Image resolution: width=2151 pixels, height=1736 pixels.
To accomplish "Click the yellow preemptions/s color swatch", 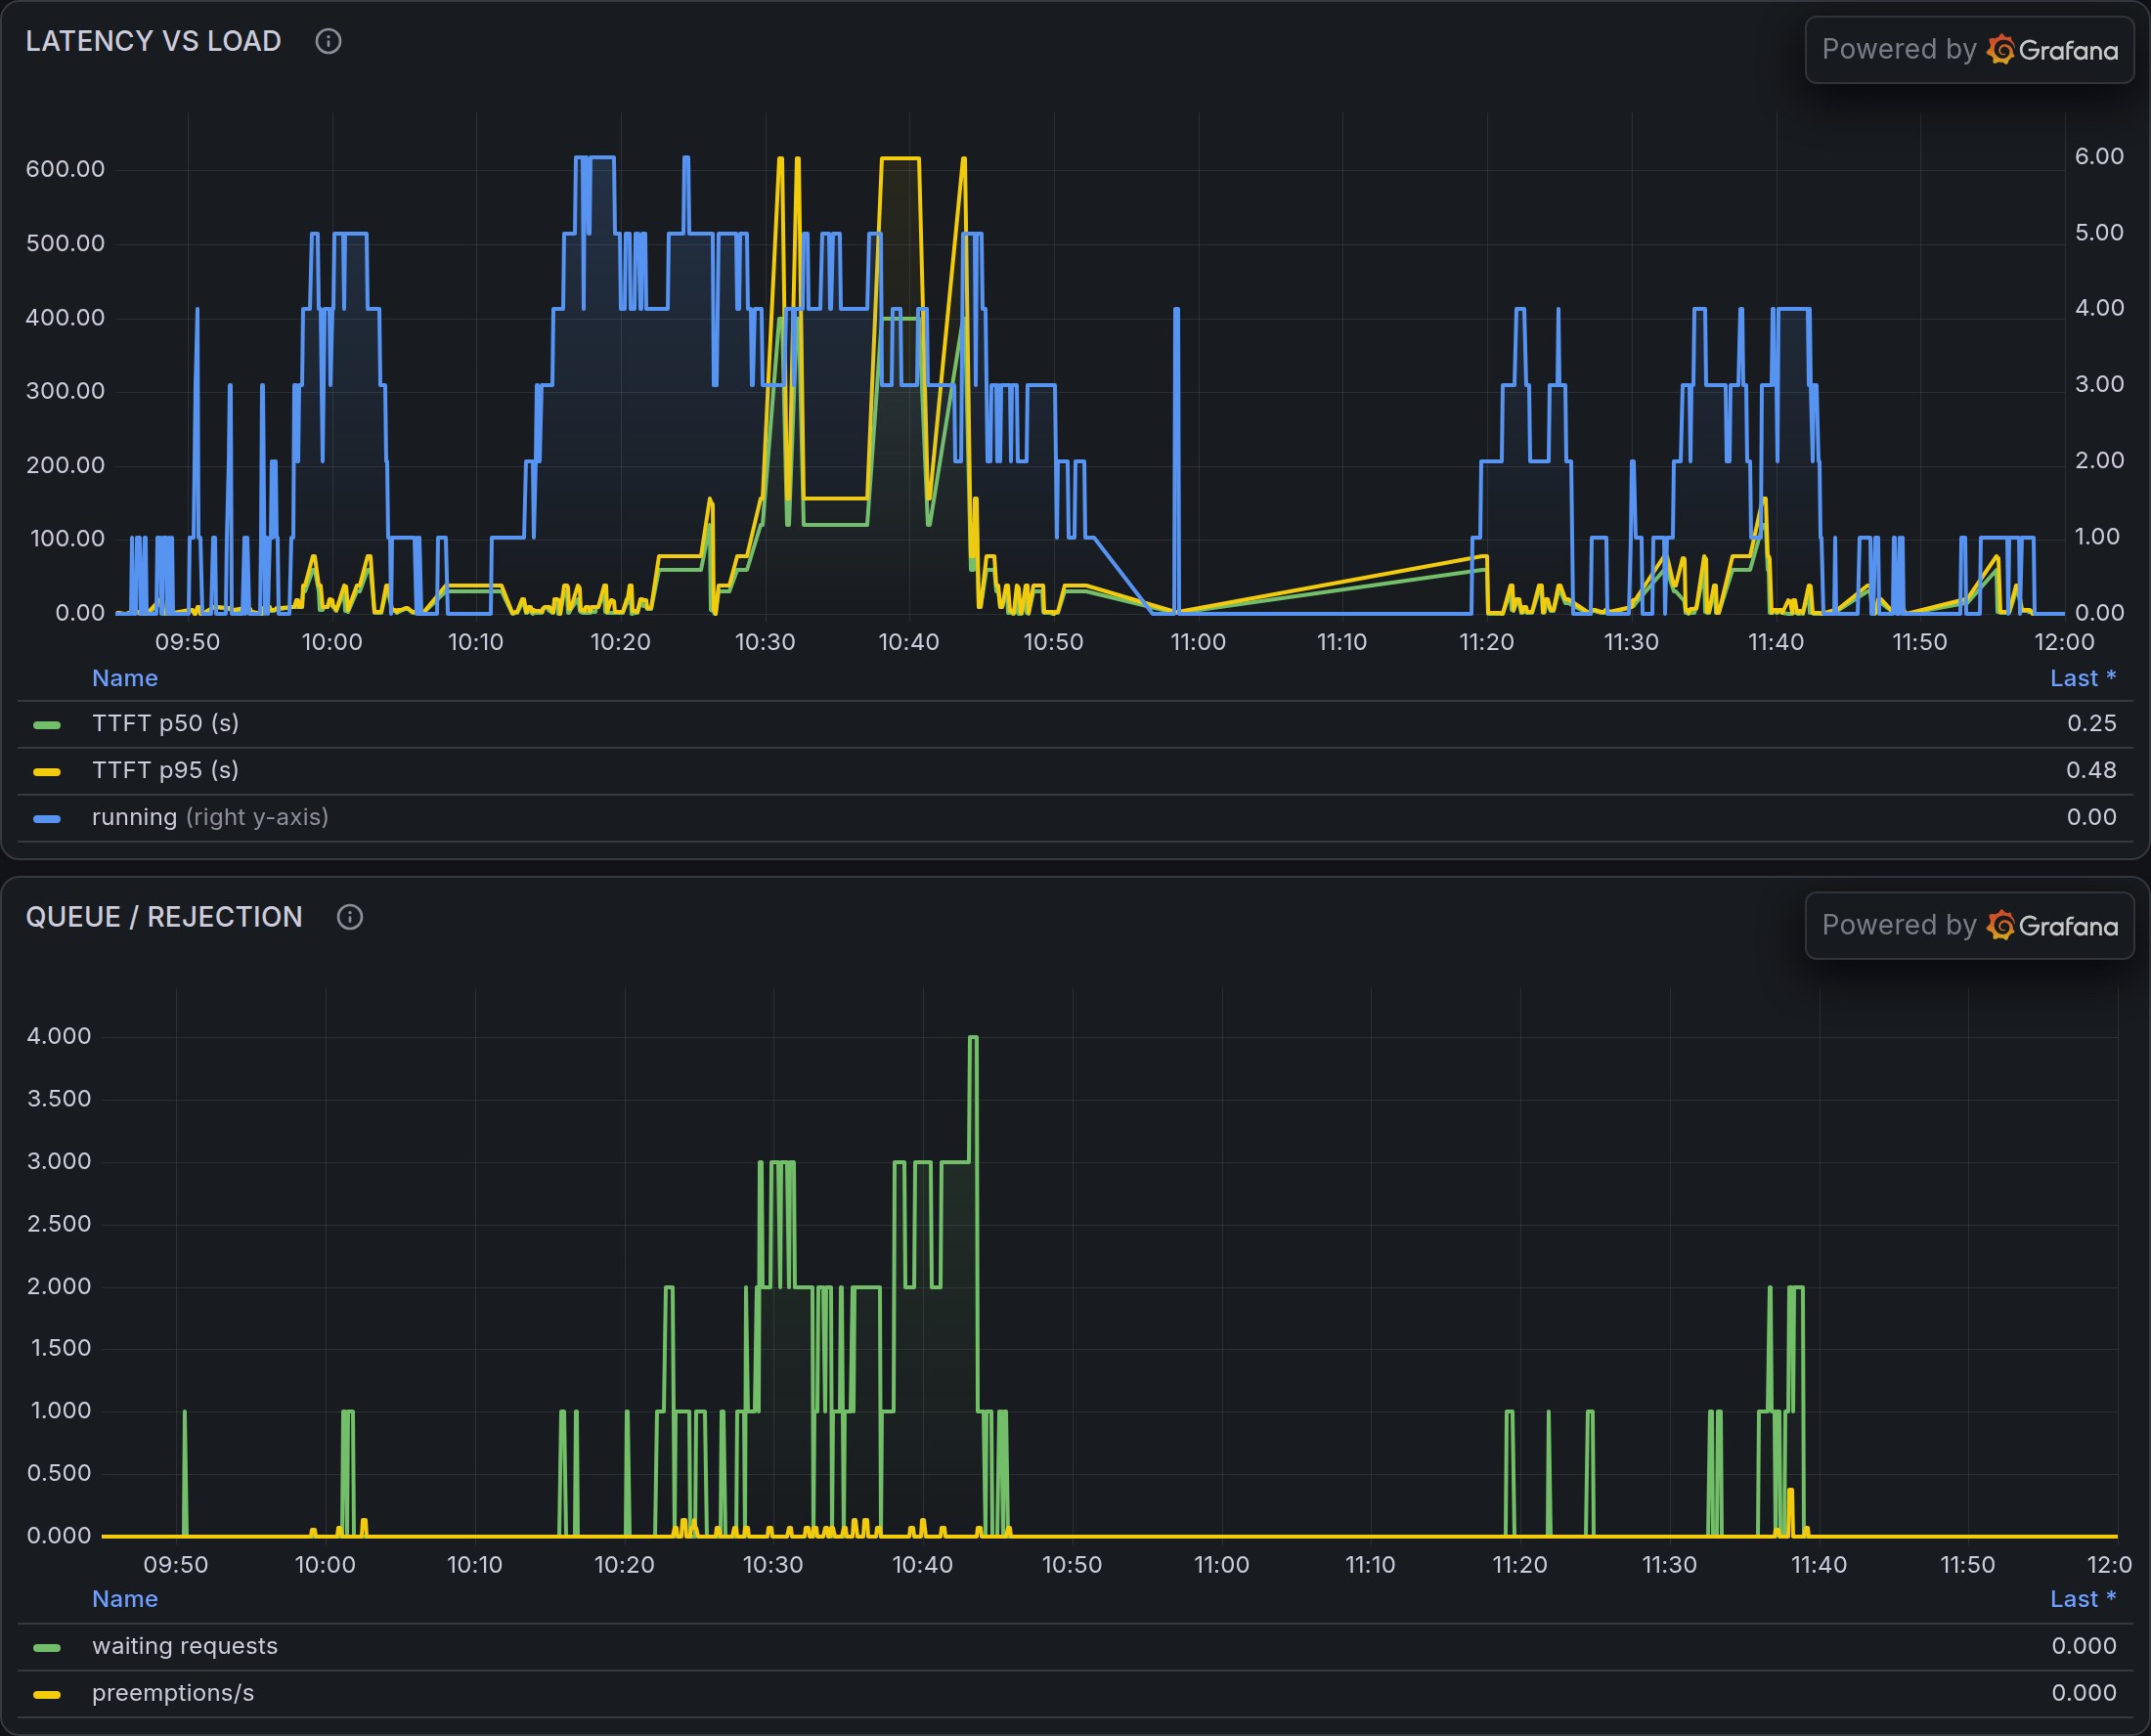I will tap(47, 1695).
